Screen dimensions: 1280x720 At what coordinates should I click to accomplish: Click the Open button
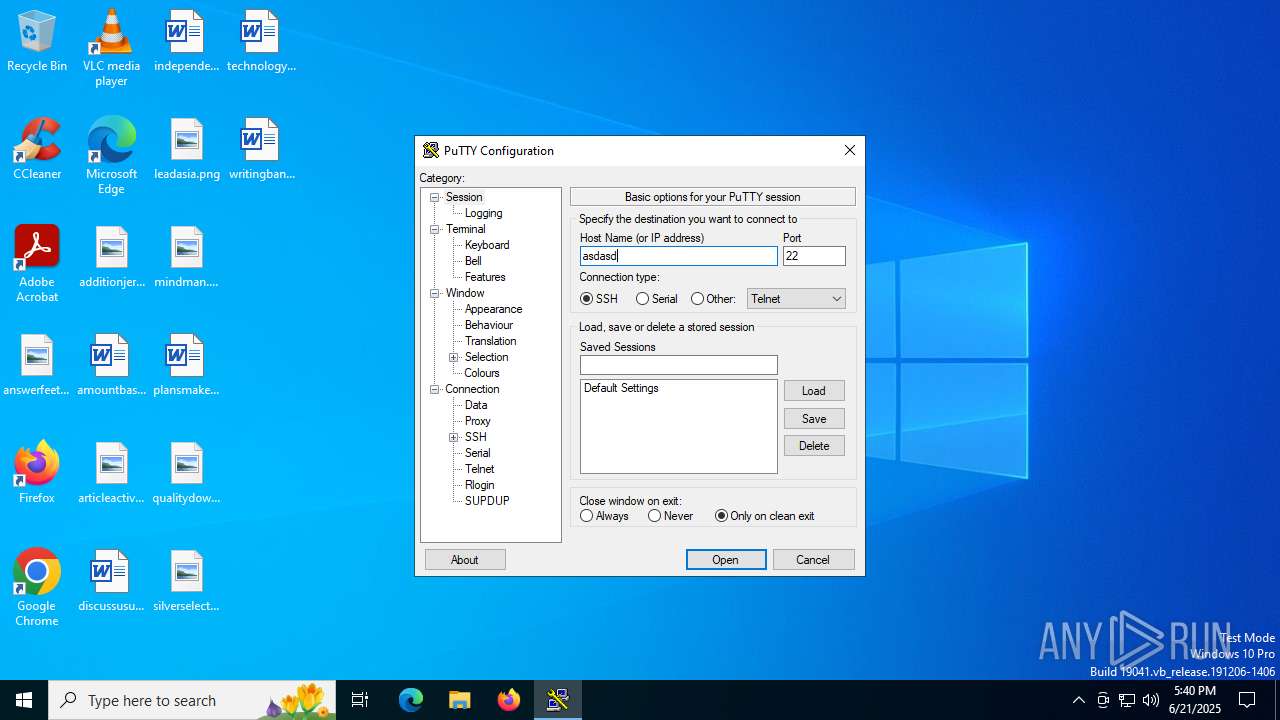[726, 560]
